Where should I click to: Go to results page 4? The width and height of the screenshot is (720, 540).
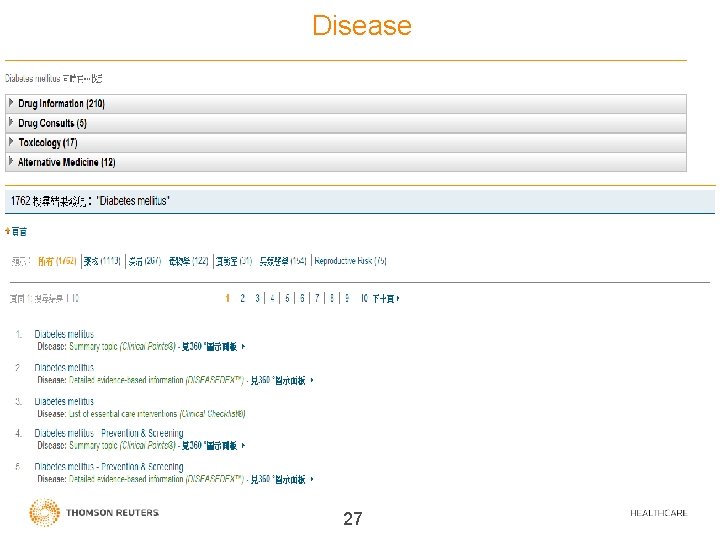pyautogui.click(x=272, y=298)
